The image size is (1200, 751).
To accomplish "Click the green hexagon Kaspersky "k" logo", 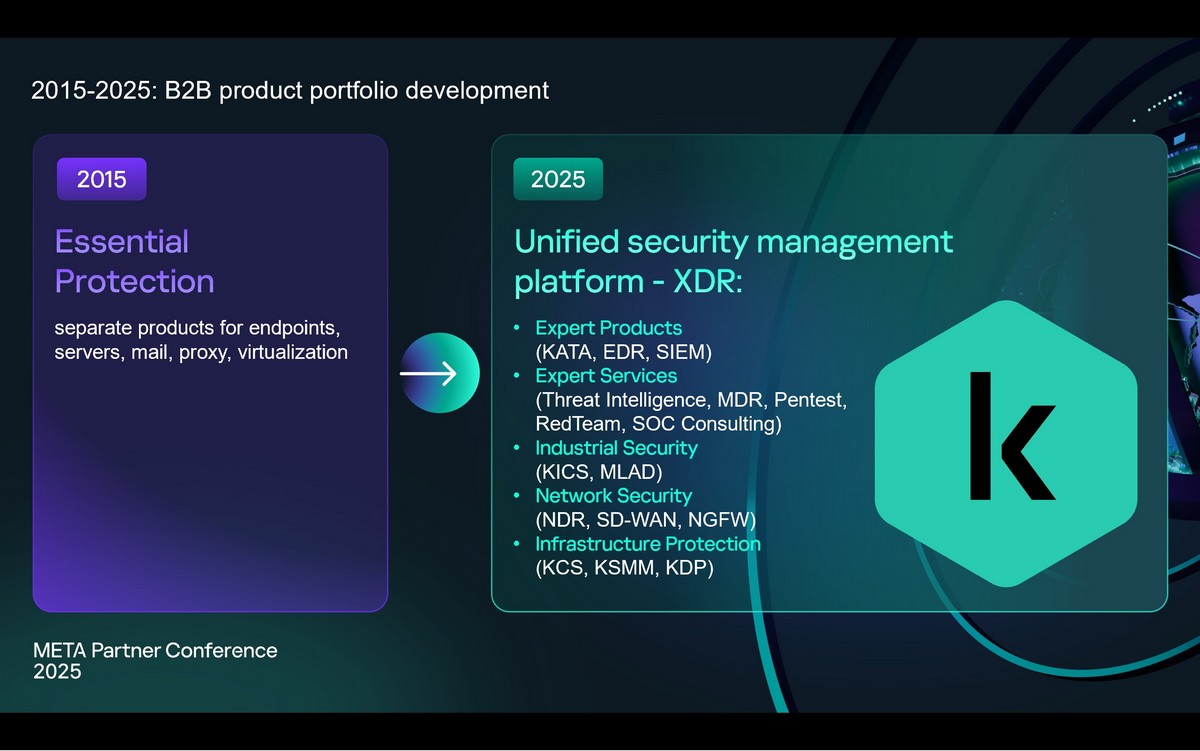I will (1006, 443).
